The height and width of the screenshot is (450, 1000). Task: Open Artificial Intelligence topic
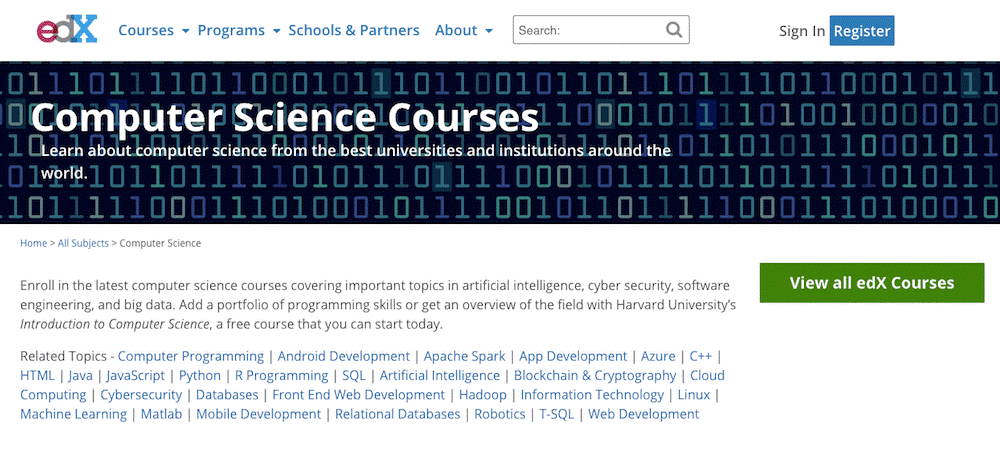pos(440,375)
